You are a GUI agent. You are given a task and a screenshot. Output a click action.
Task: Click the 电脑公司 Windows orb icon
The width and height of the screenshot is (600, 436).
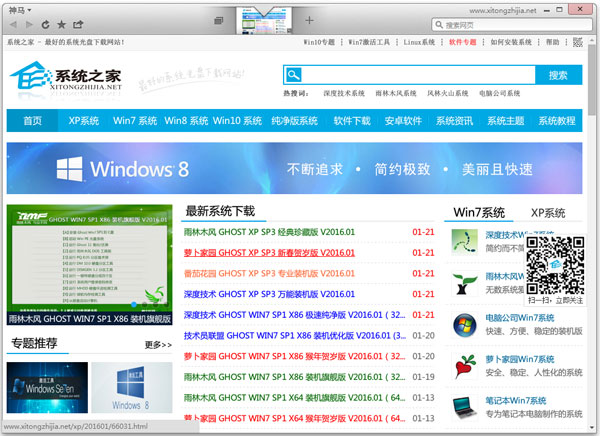(x=465, y=325)
